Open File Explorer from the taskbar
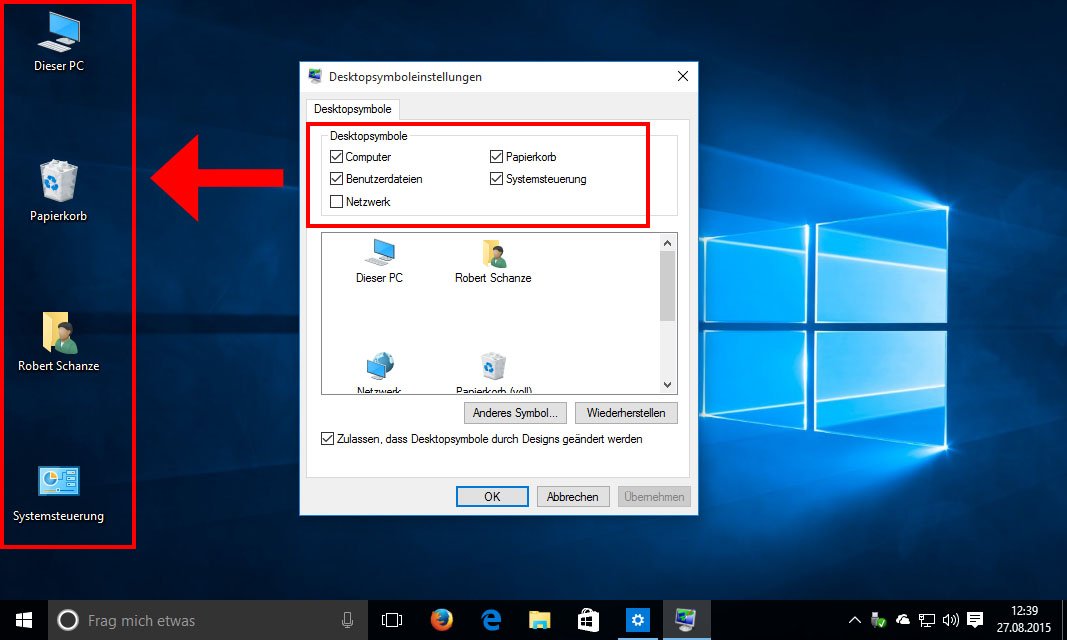Screen dimensions: 1067x640 [539, 620]
